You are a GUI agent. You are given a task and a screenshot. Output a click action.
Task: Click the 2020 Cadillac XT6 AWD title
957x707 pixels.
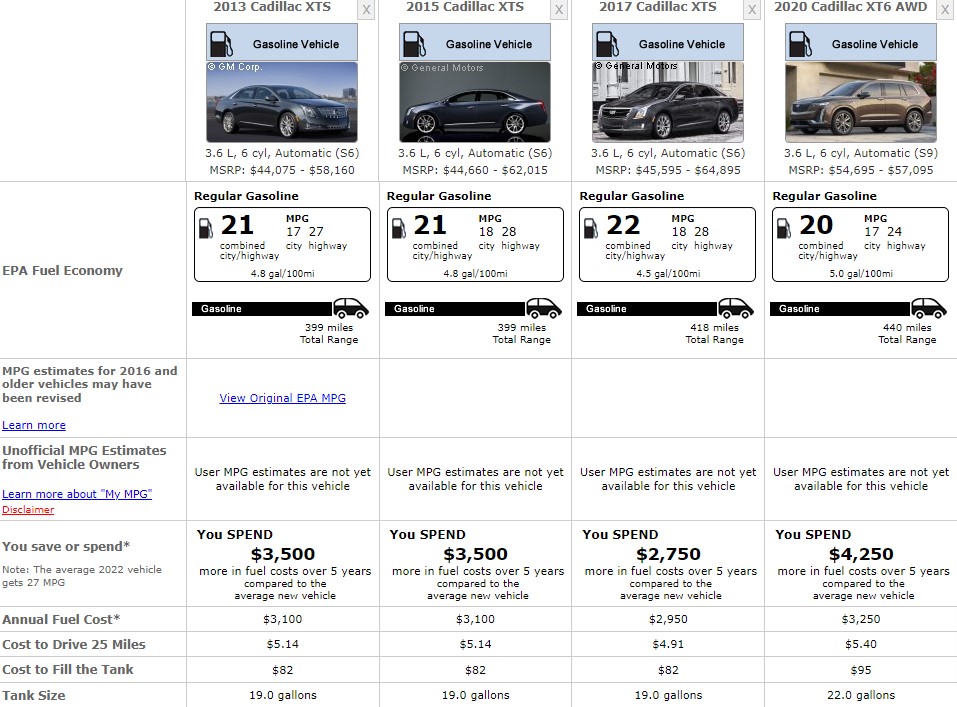851,7
